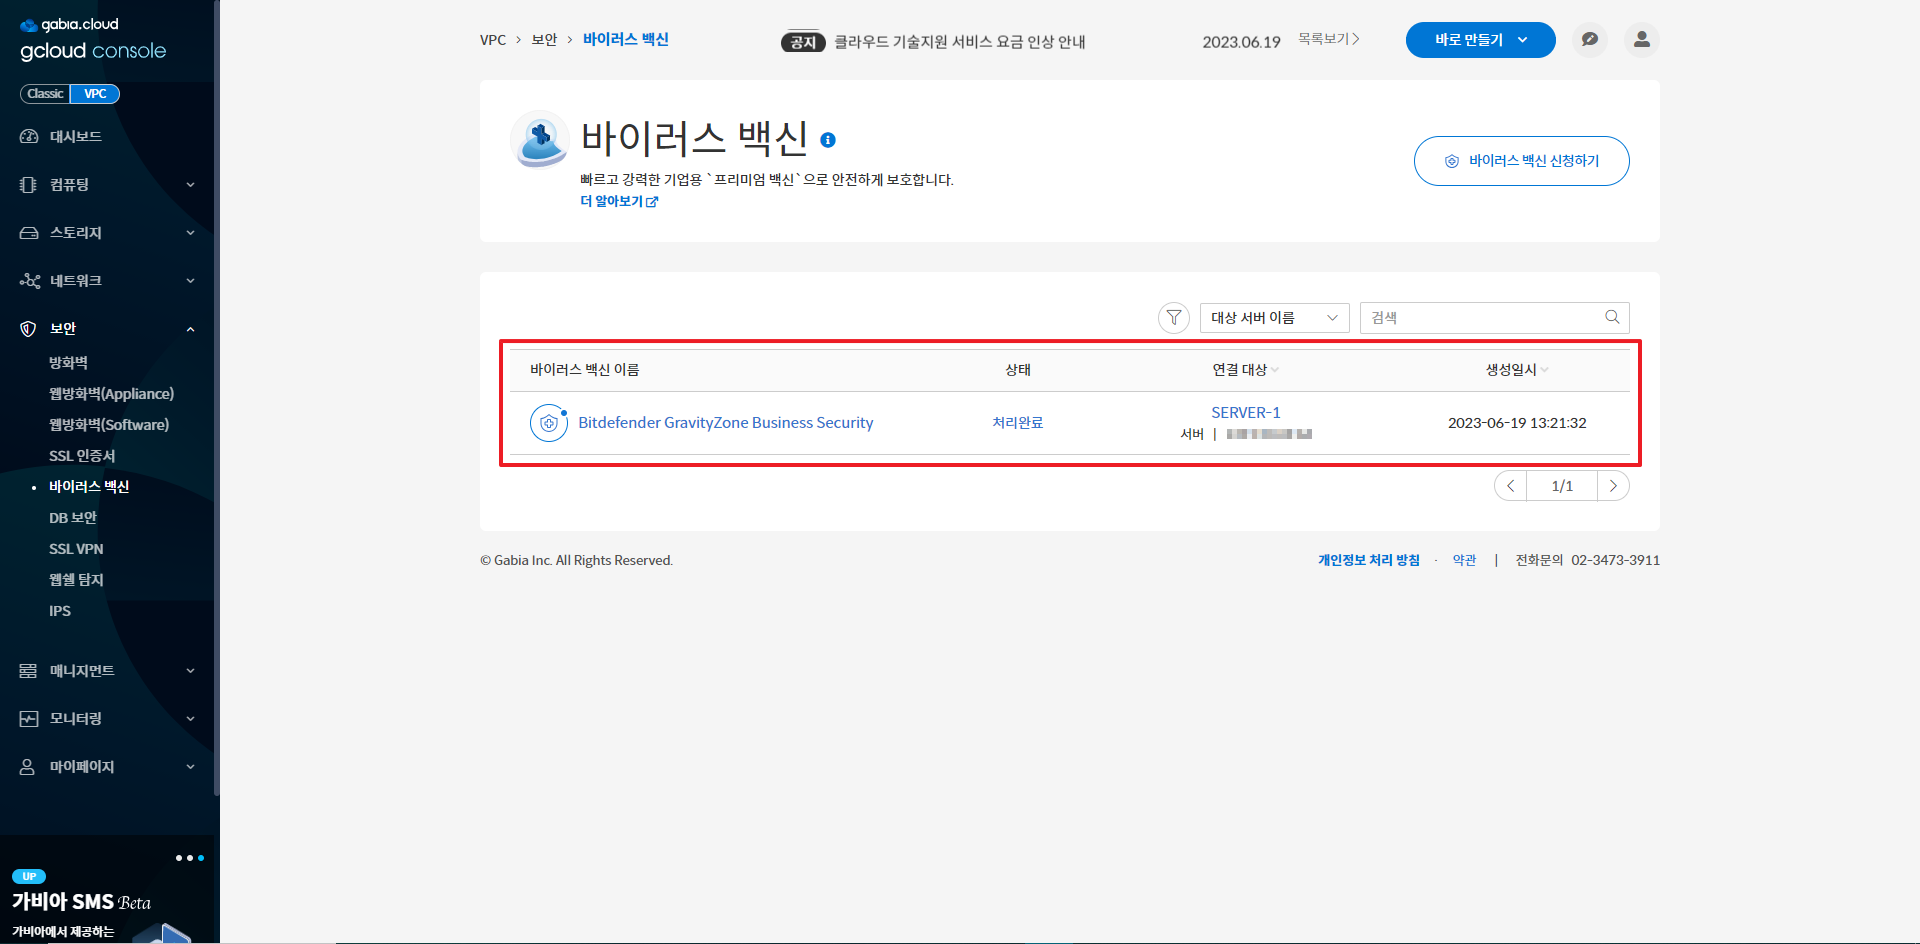The height and width of the screenshot is (944, 1920).
Task: Switch to VPC console mode
Action: 95,94
